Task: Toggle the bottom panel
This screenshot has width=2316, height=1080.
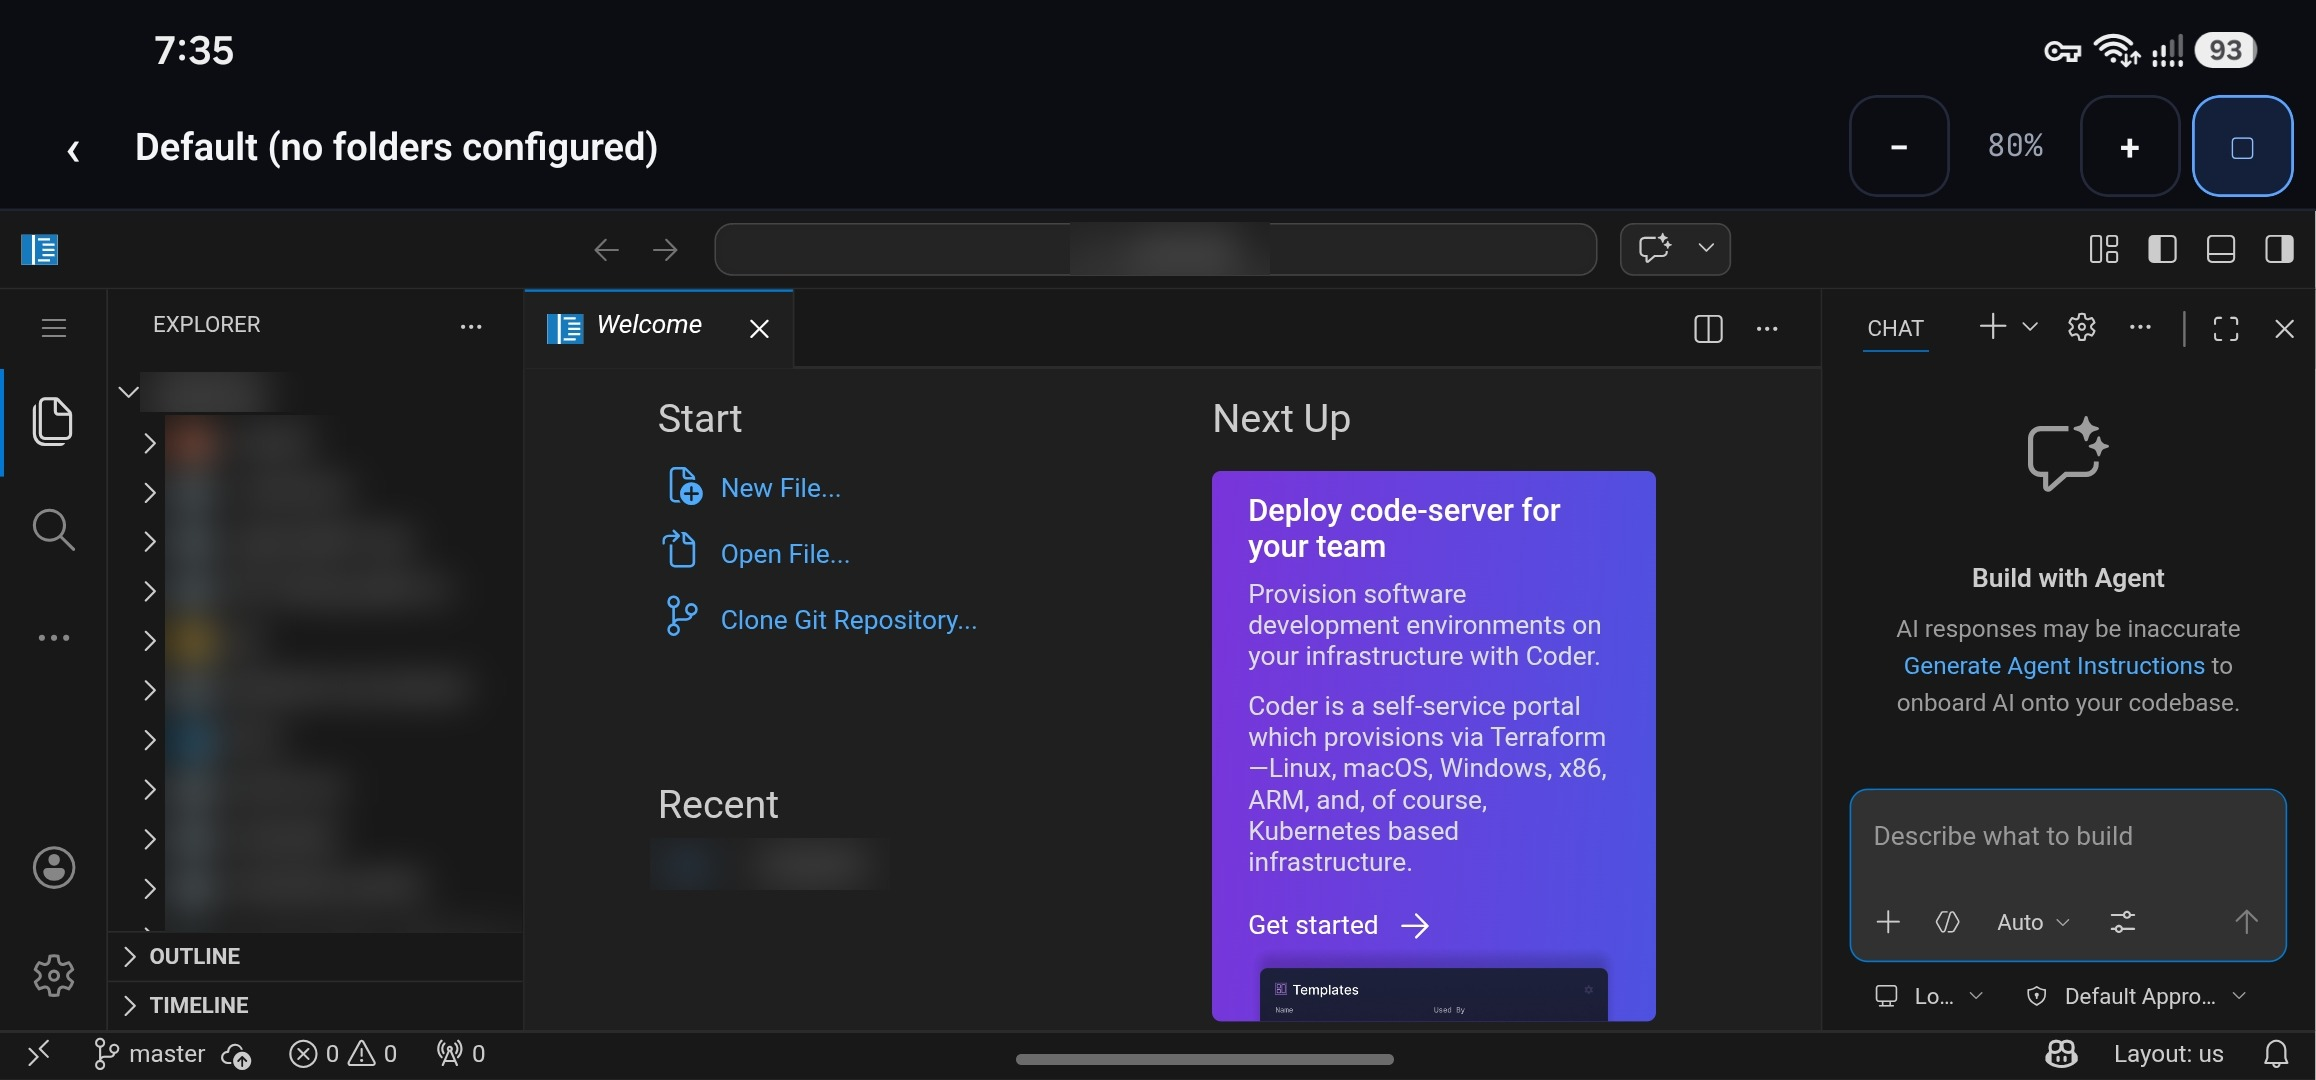Action: pos(2221,249)
